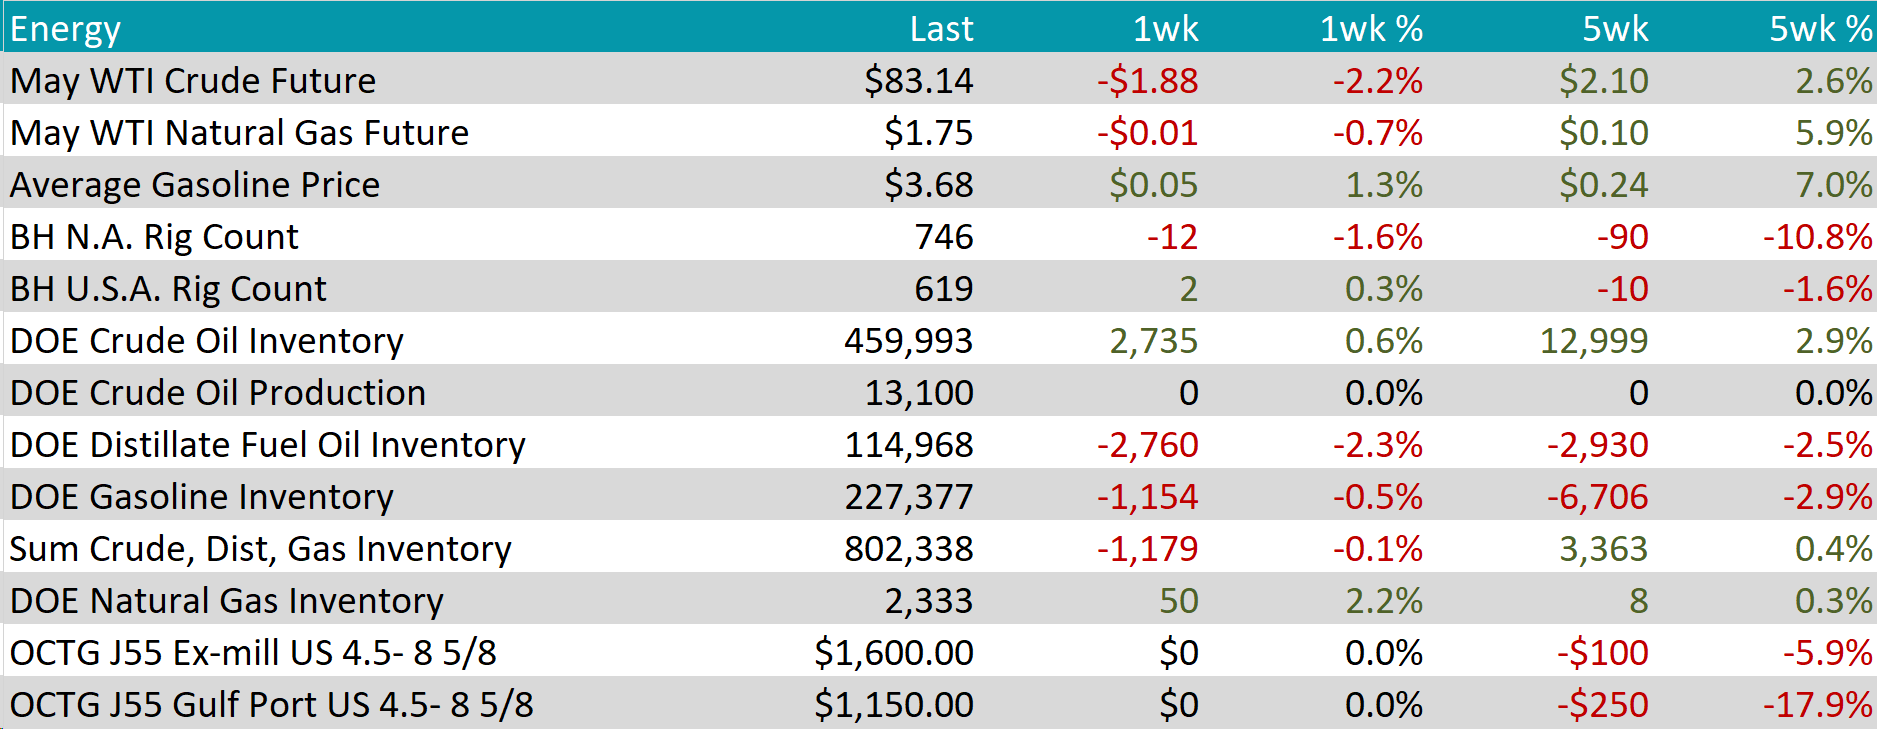Click the BH N.A. Rig Count label
This screenshot has width=1877, height=729.
click(154, 237)
